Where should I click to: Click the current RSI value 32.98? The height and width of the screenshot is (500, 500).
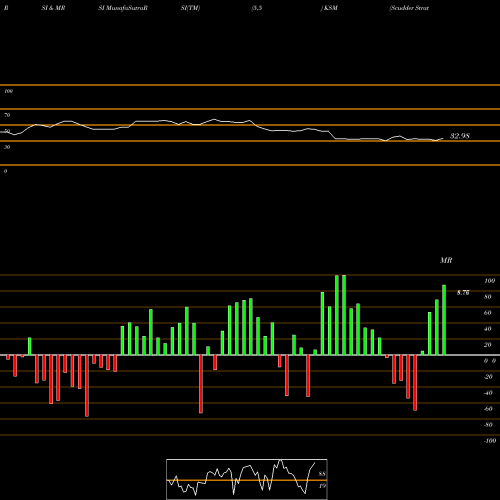click(460, 136)
